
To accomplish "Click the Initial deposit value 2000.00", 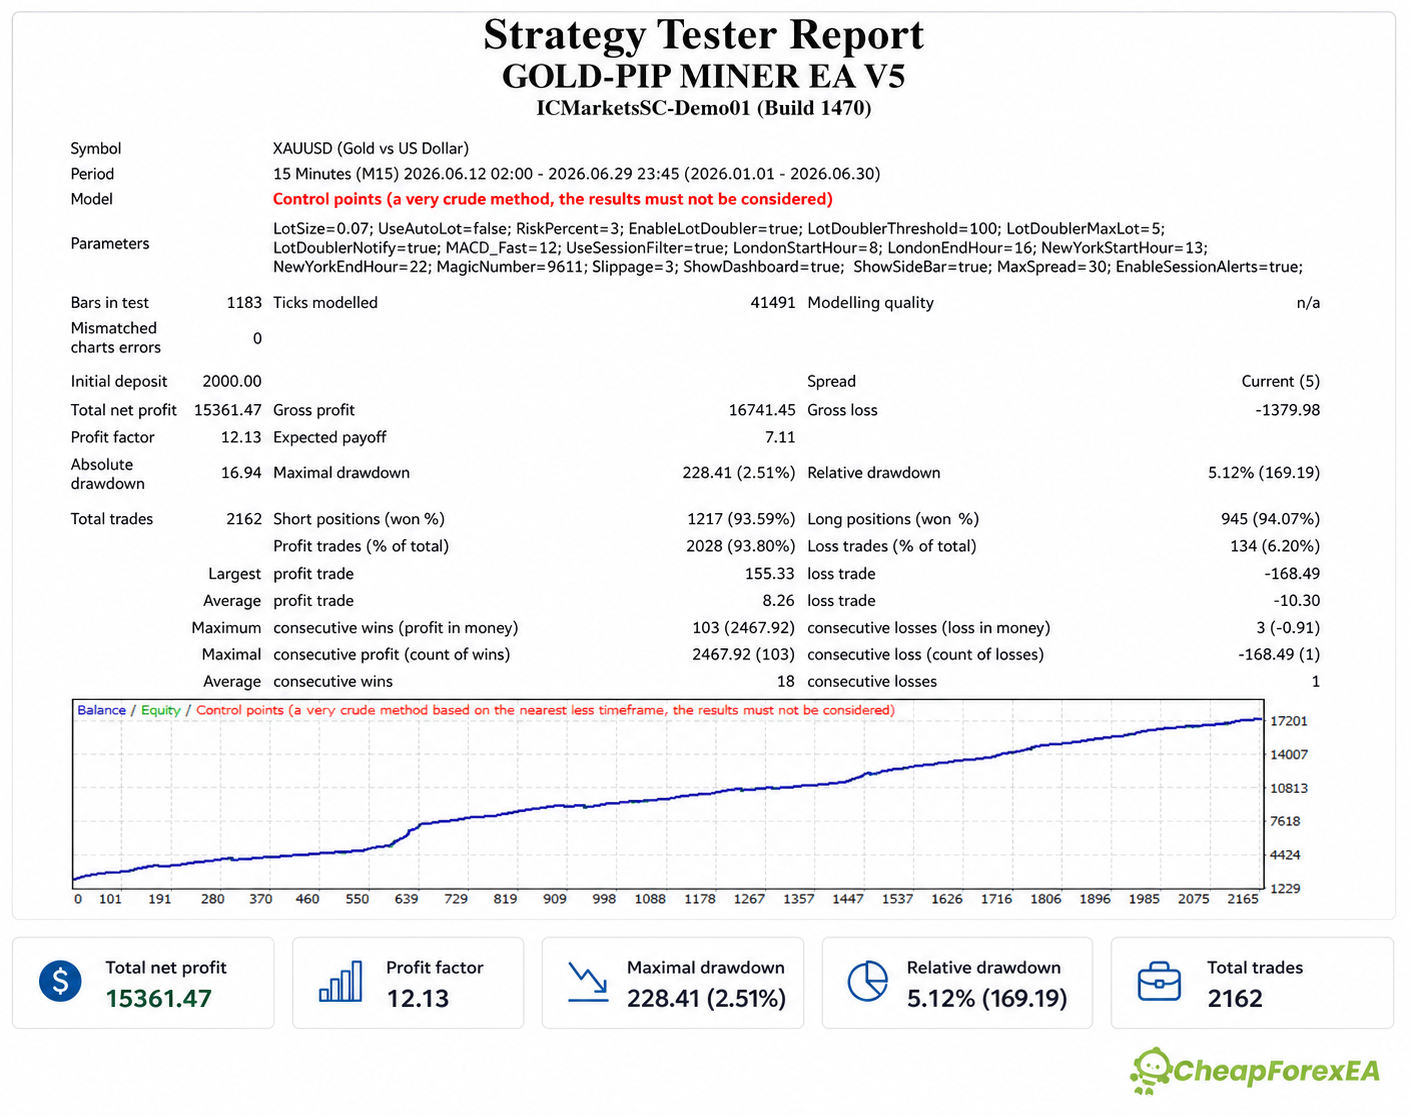I will click(232, 381).
